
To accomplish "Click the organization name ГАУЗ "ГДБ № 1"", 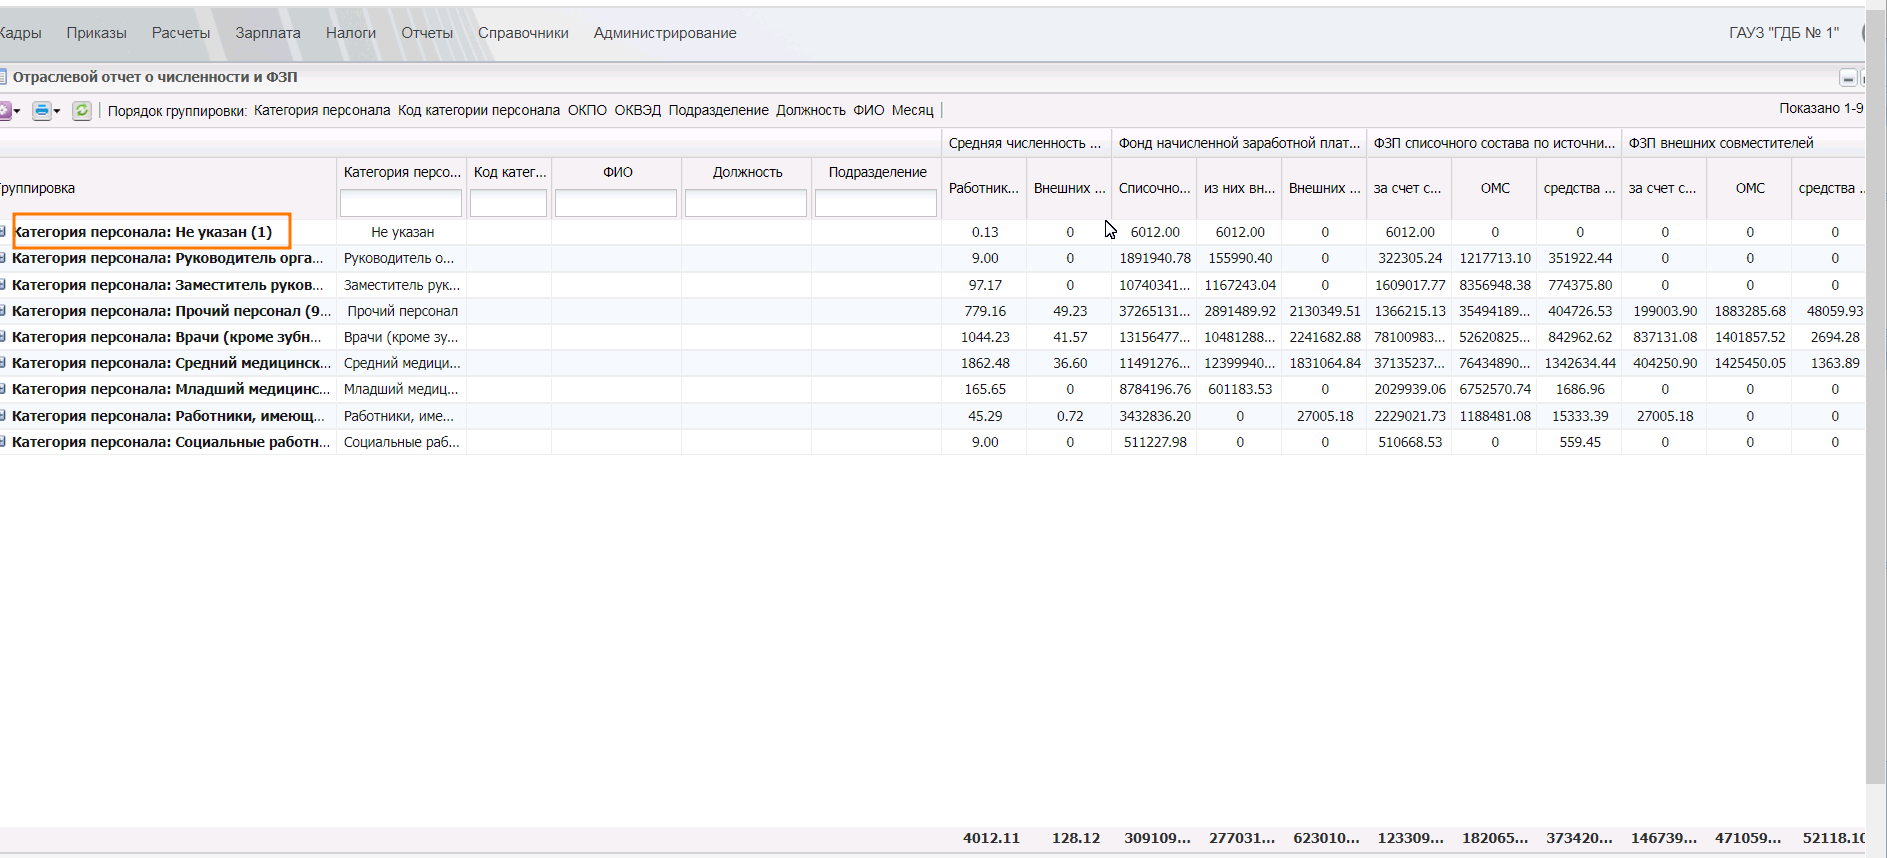I will 1784,33.
